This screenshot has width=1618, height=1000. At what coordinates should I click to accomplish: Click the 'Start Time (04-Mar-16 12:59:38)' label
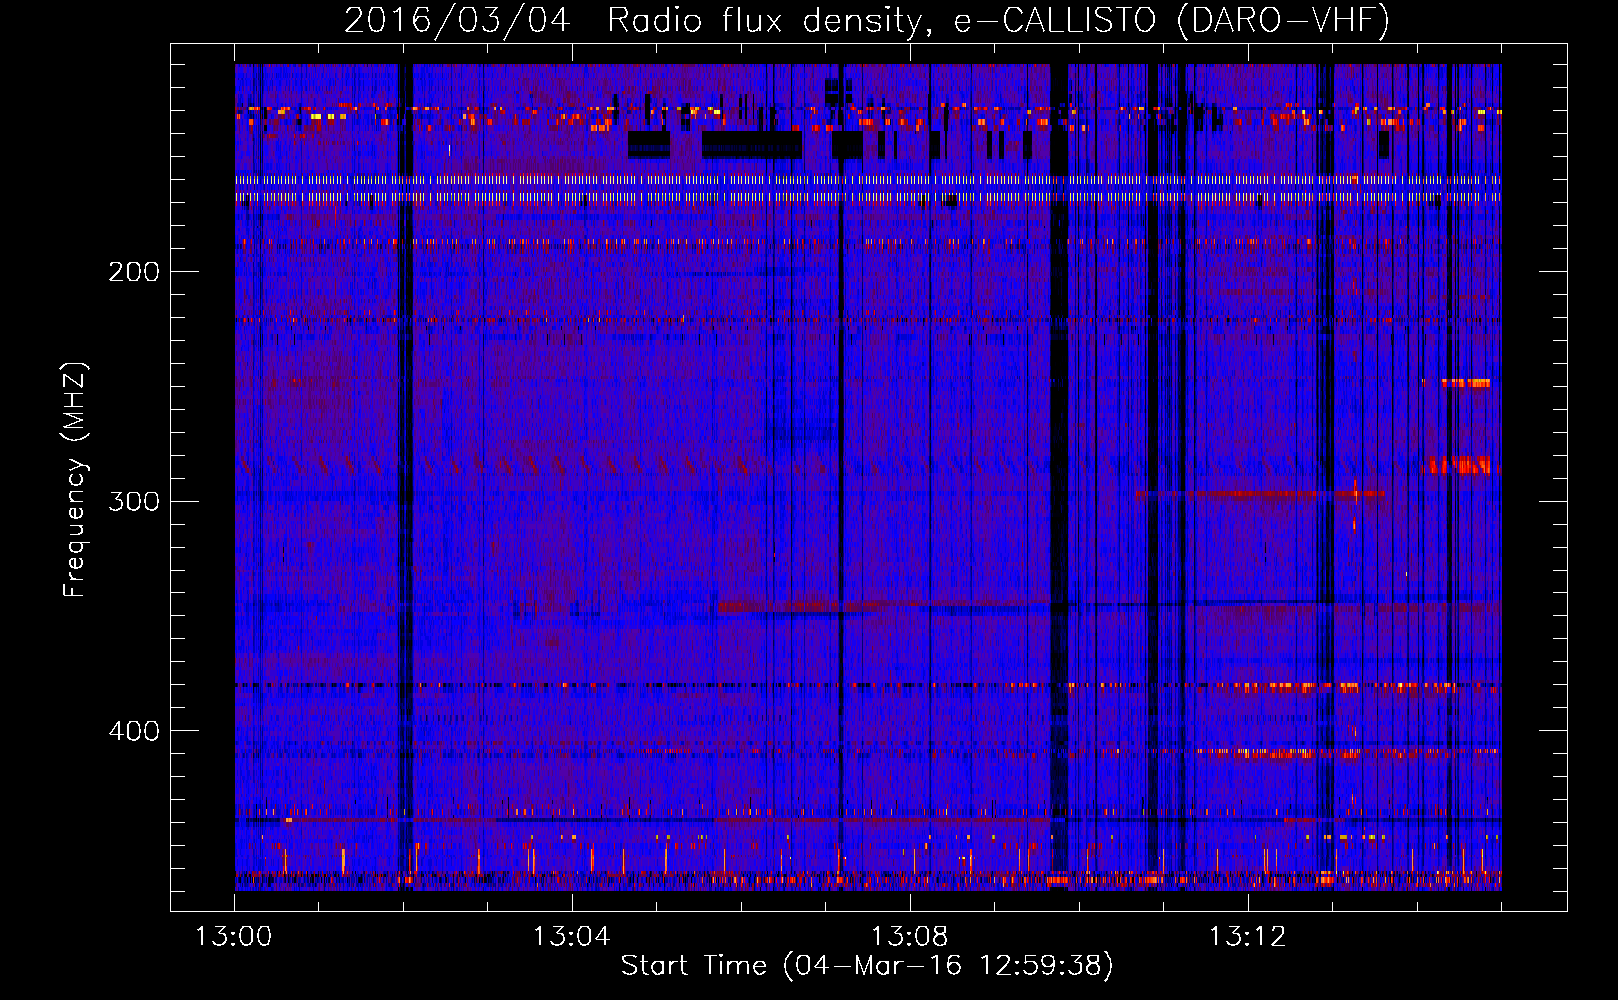(x=867, y=966)
